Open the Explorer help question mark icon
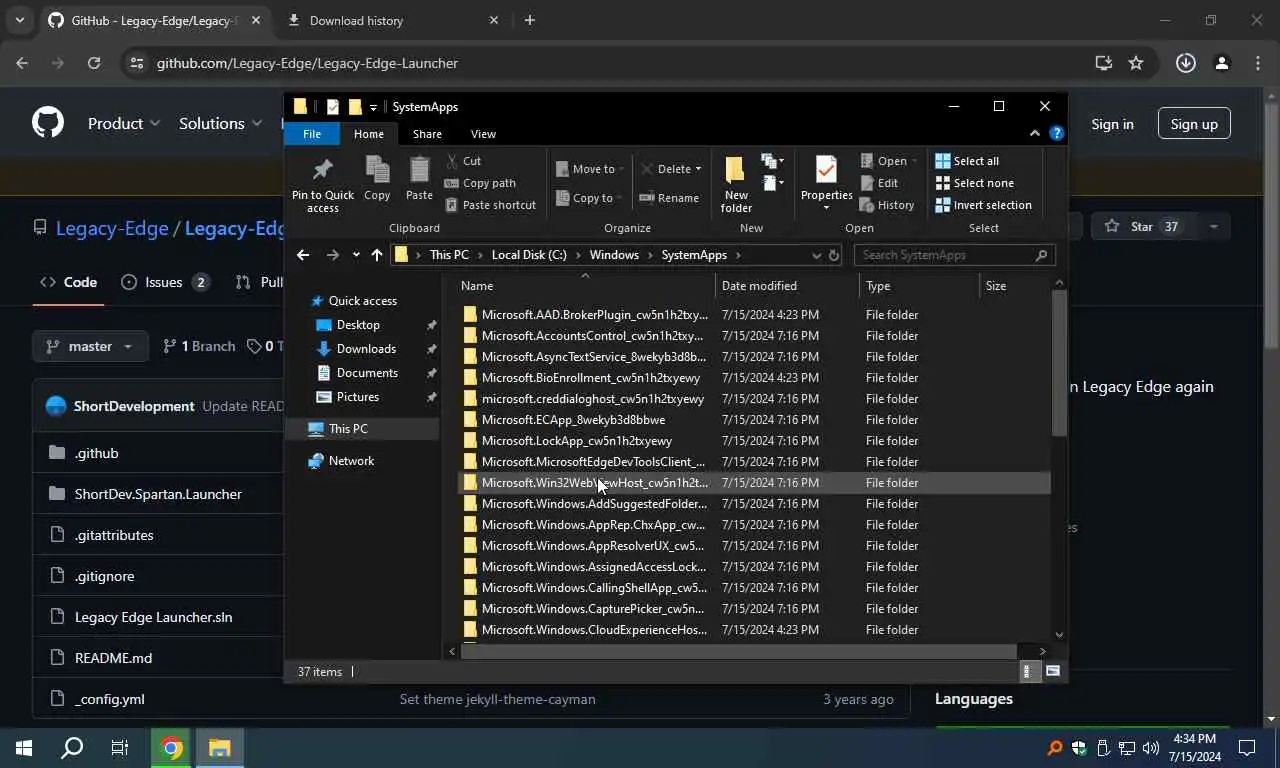The height and width of the screenshot is (768, 1280). point(1057,133)
